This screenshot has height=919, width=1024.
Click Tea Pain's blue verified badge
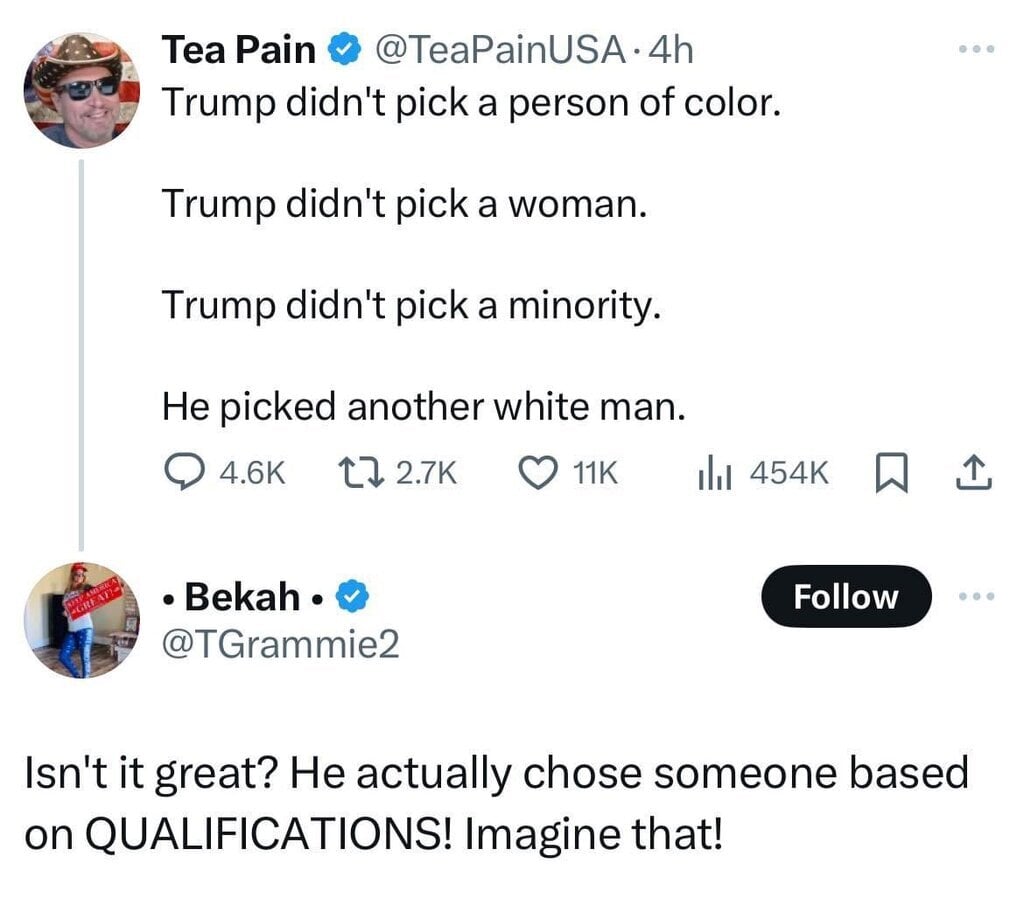[x=344, y=50]
